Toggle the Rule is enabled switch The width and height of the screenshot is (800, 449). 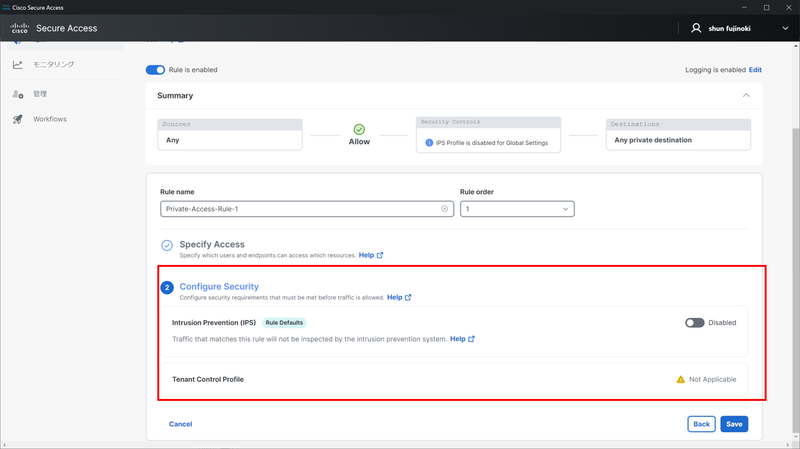pos(155,70)
